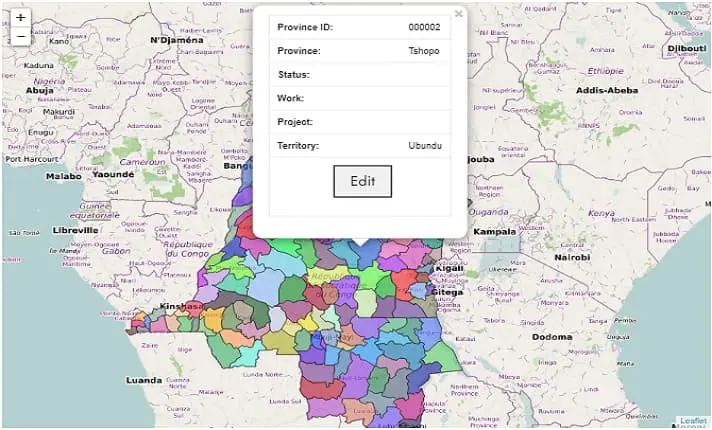Screen dimensions: 712x430
Task: Select the Province ID value 000002
Action: pos(424,27)
